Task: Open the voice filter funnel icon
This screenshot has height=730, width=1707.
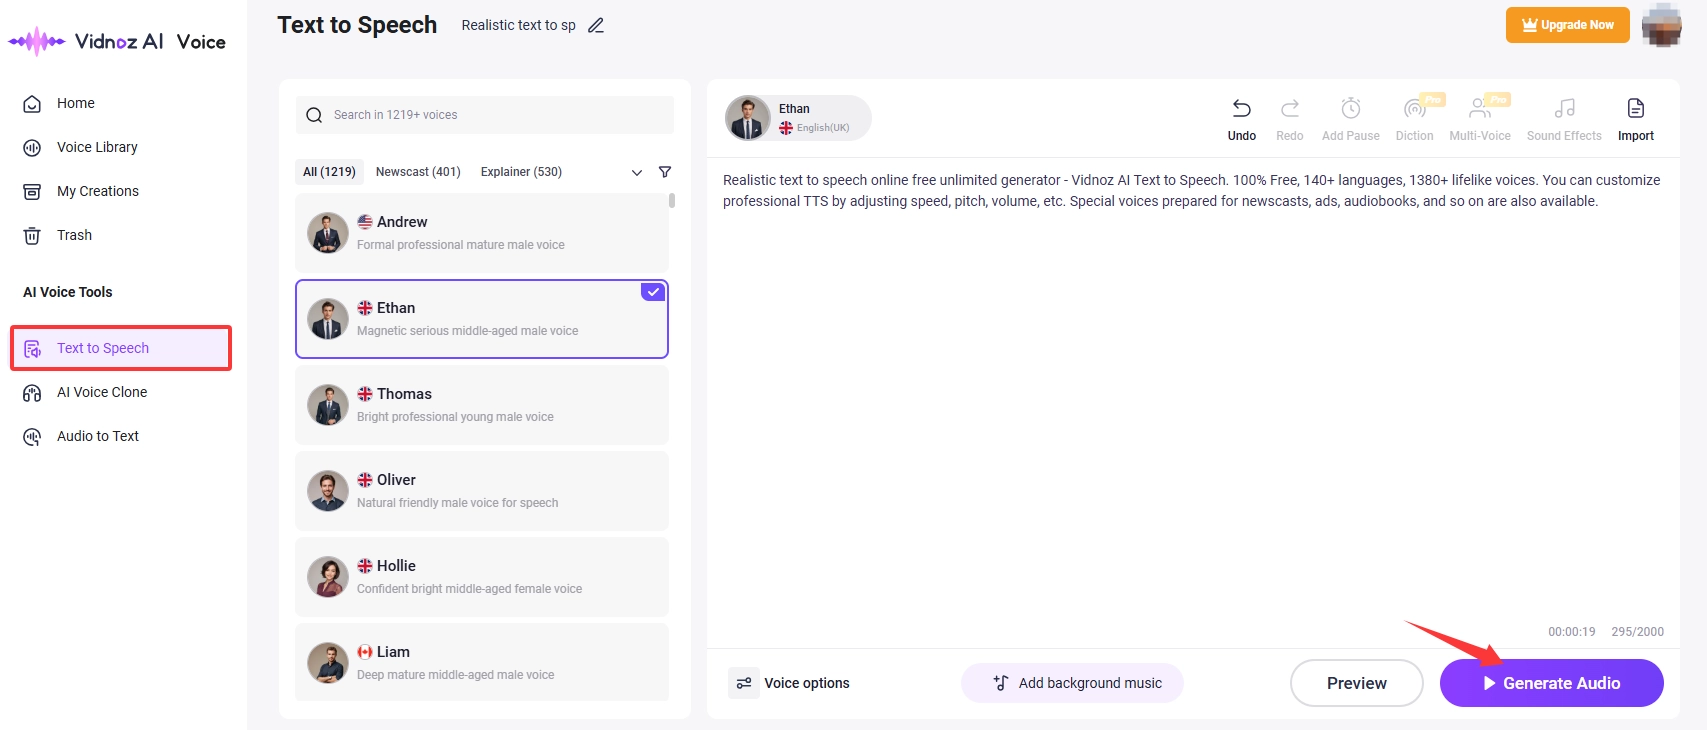Action: pyautogui.click(x=665, y=172)
